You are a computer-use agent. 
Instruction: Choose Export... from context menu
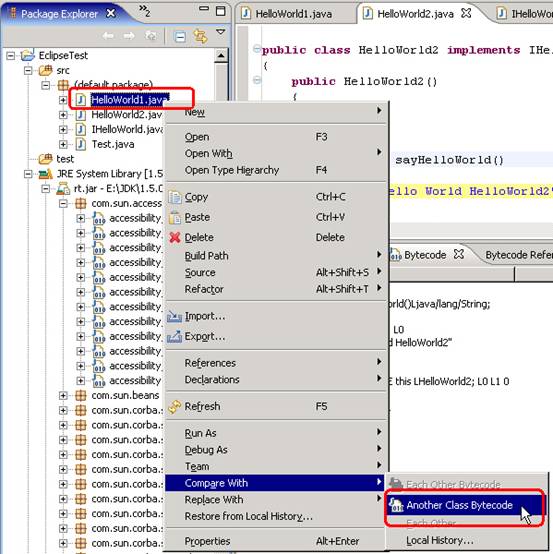coord(276,336)
